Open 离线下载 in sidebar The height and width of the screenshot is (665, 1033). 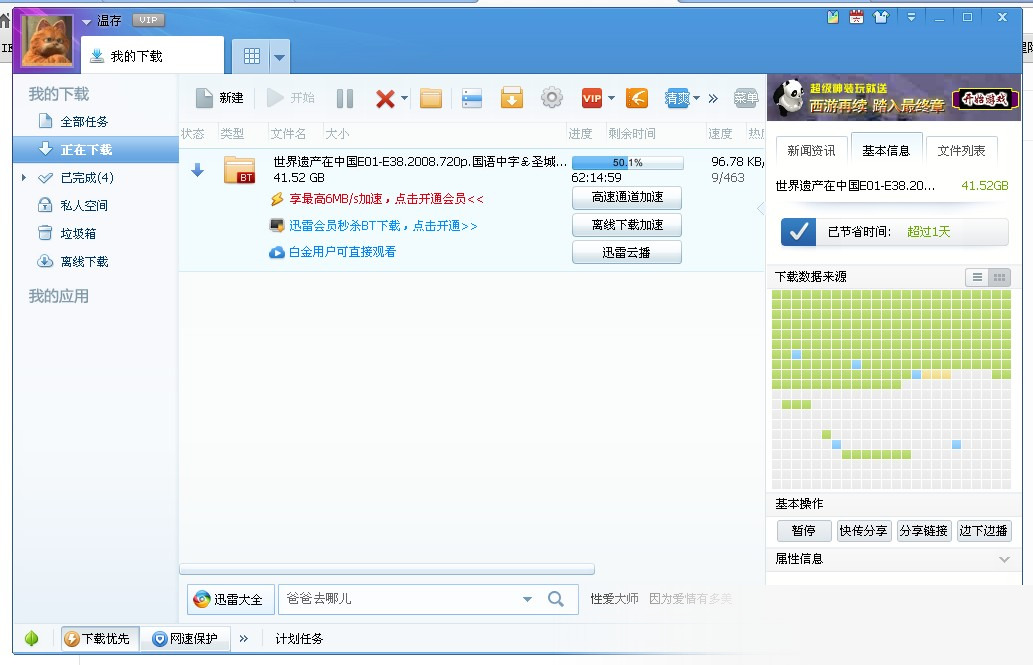pyautogui.click(x=84, y=262)
